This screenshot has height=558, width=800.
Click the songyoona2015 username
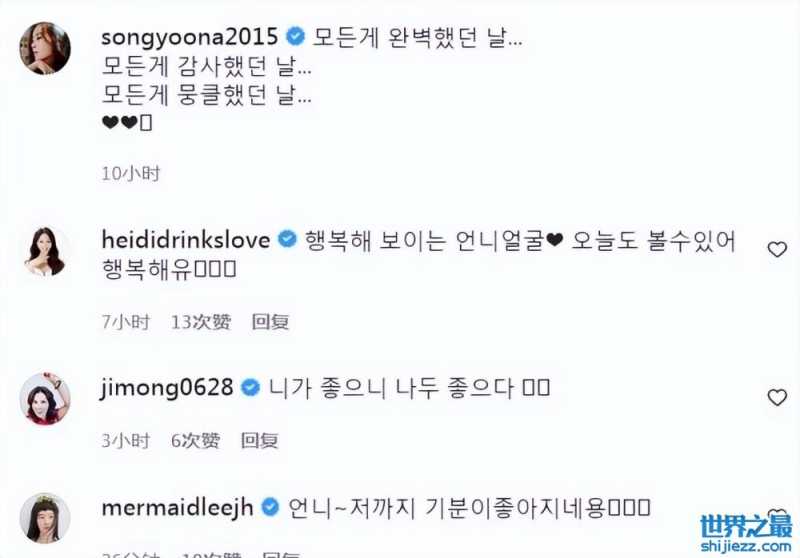pyautogui.click(x=189, y=38)
